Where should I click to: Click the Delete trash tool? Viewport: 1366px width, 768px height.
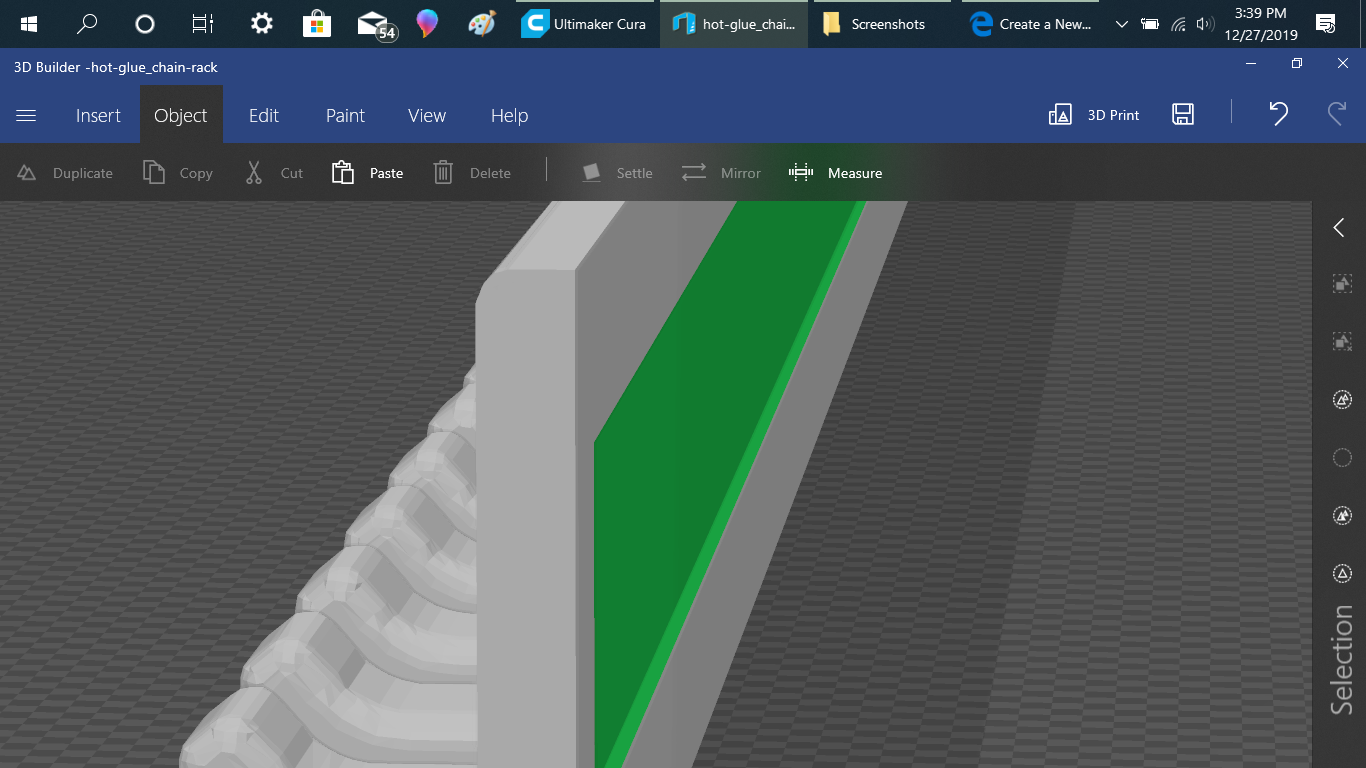click(472, 173)
